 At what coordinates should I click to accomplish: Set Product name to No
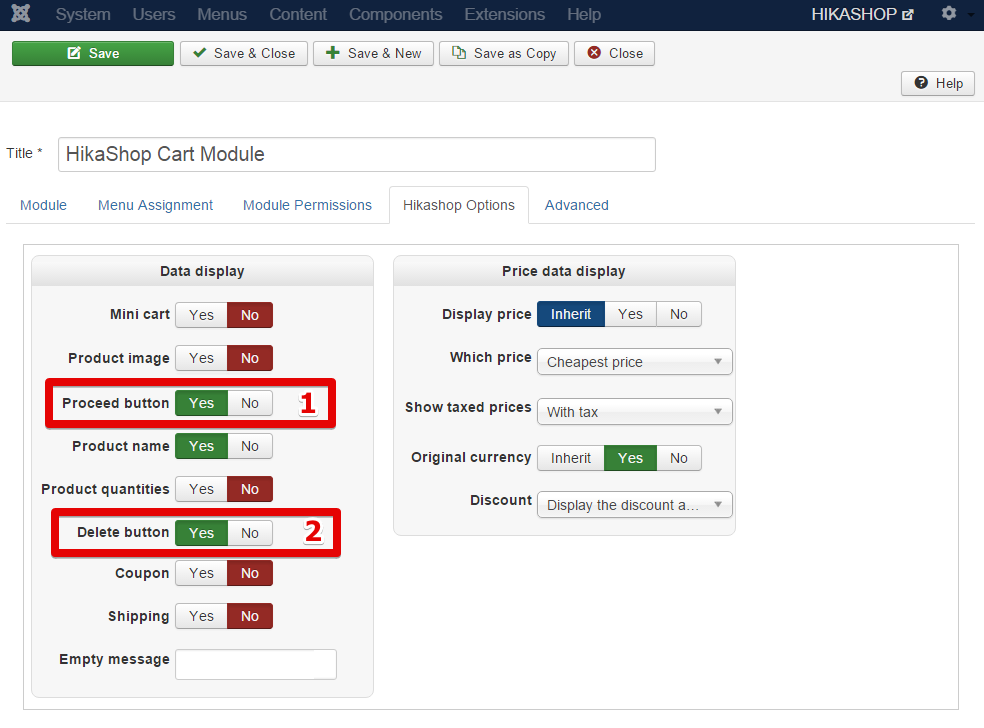coord(250,446)
